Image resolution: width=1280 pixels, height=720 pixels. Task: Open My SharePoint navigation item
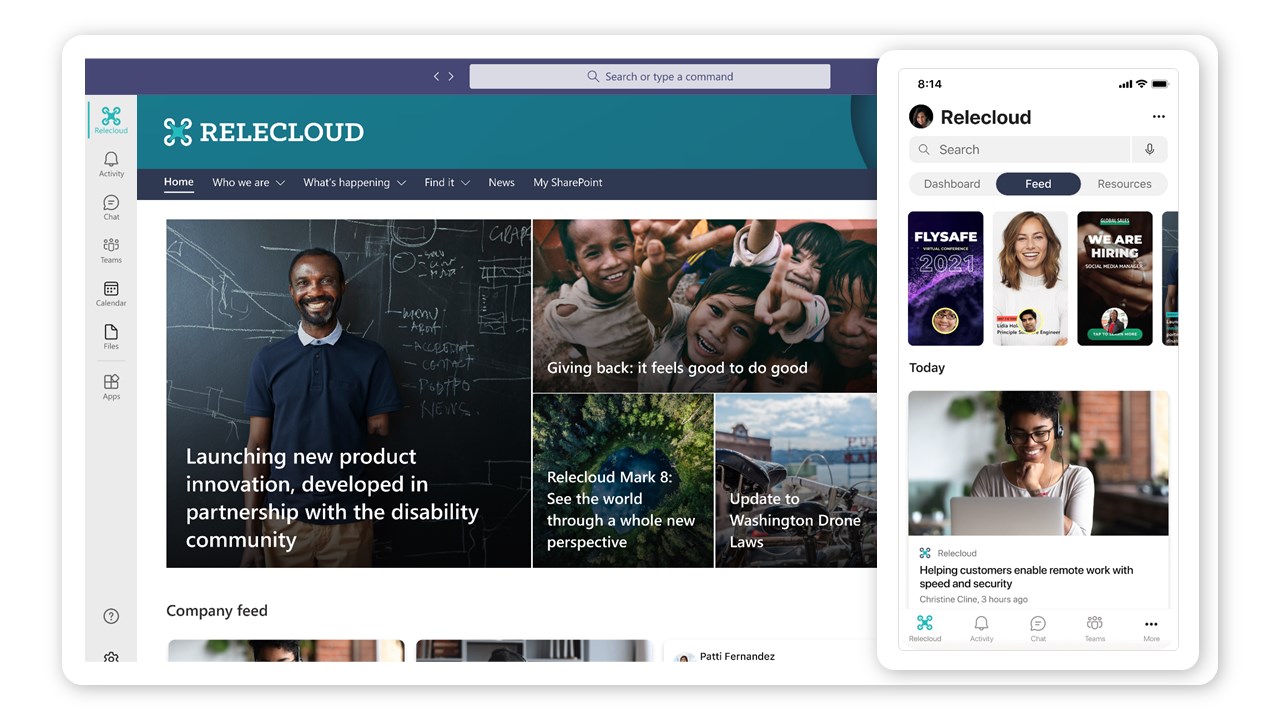(x=568, y=183)
